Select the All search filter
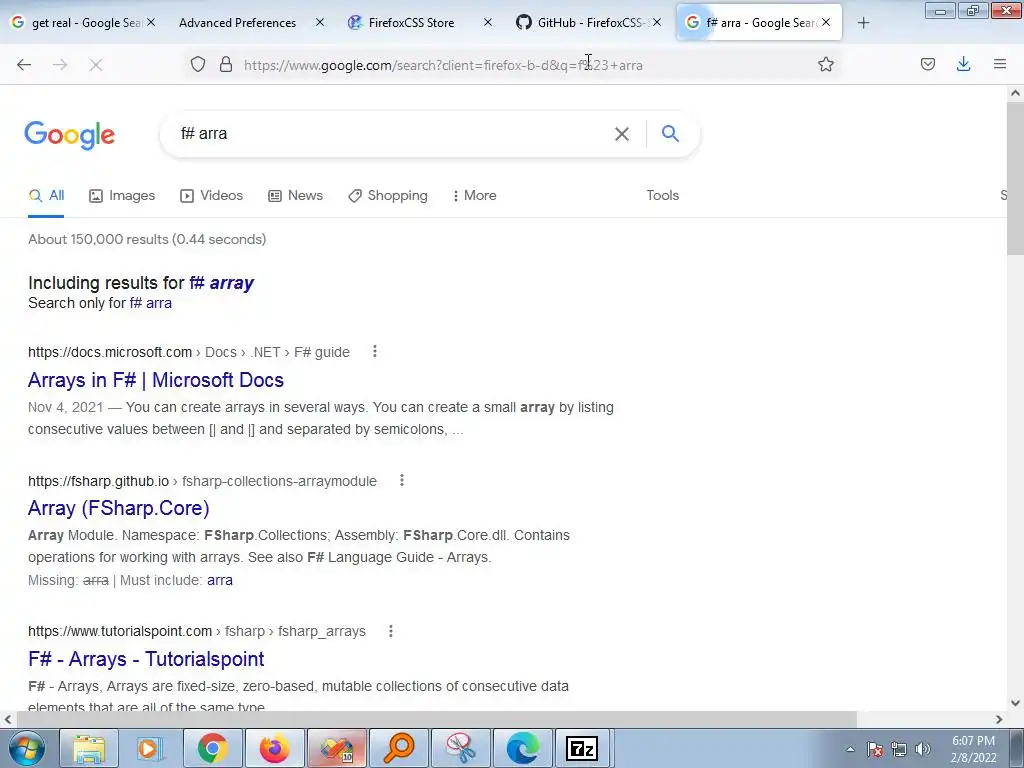 [46, 195]
